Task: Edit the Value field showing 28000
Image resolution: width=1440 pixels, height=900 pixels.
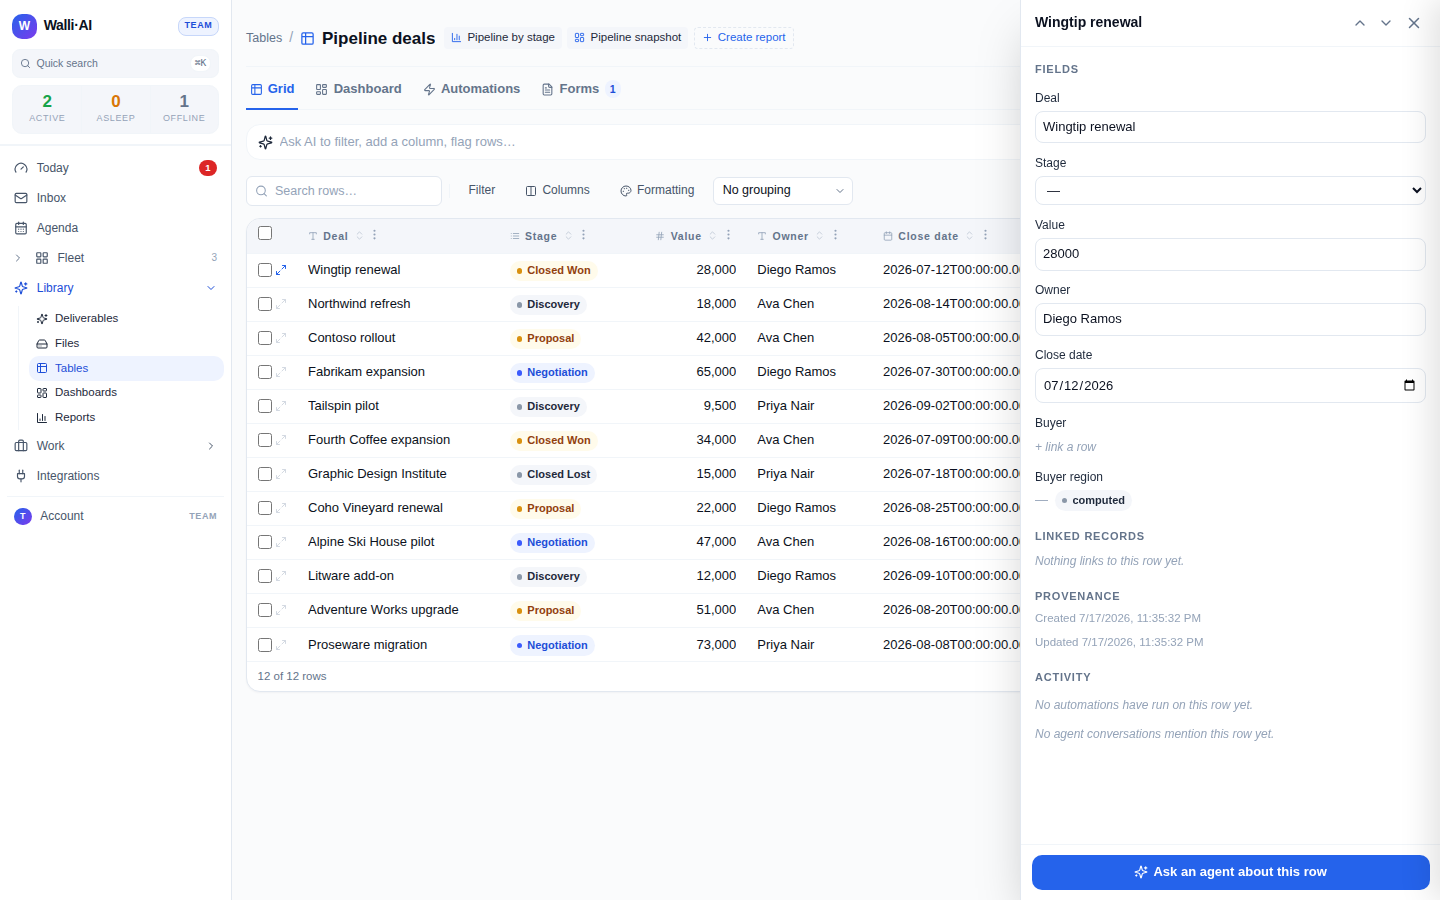Action: coord(1230,254)
